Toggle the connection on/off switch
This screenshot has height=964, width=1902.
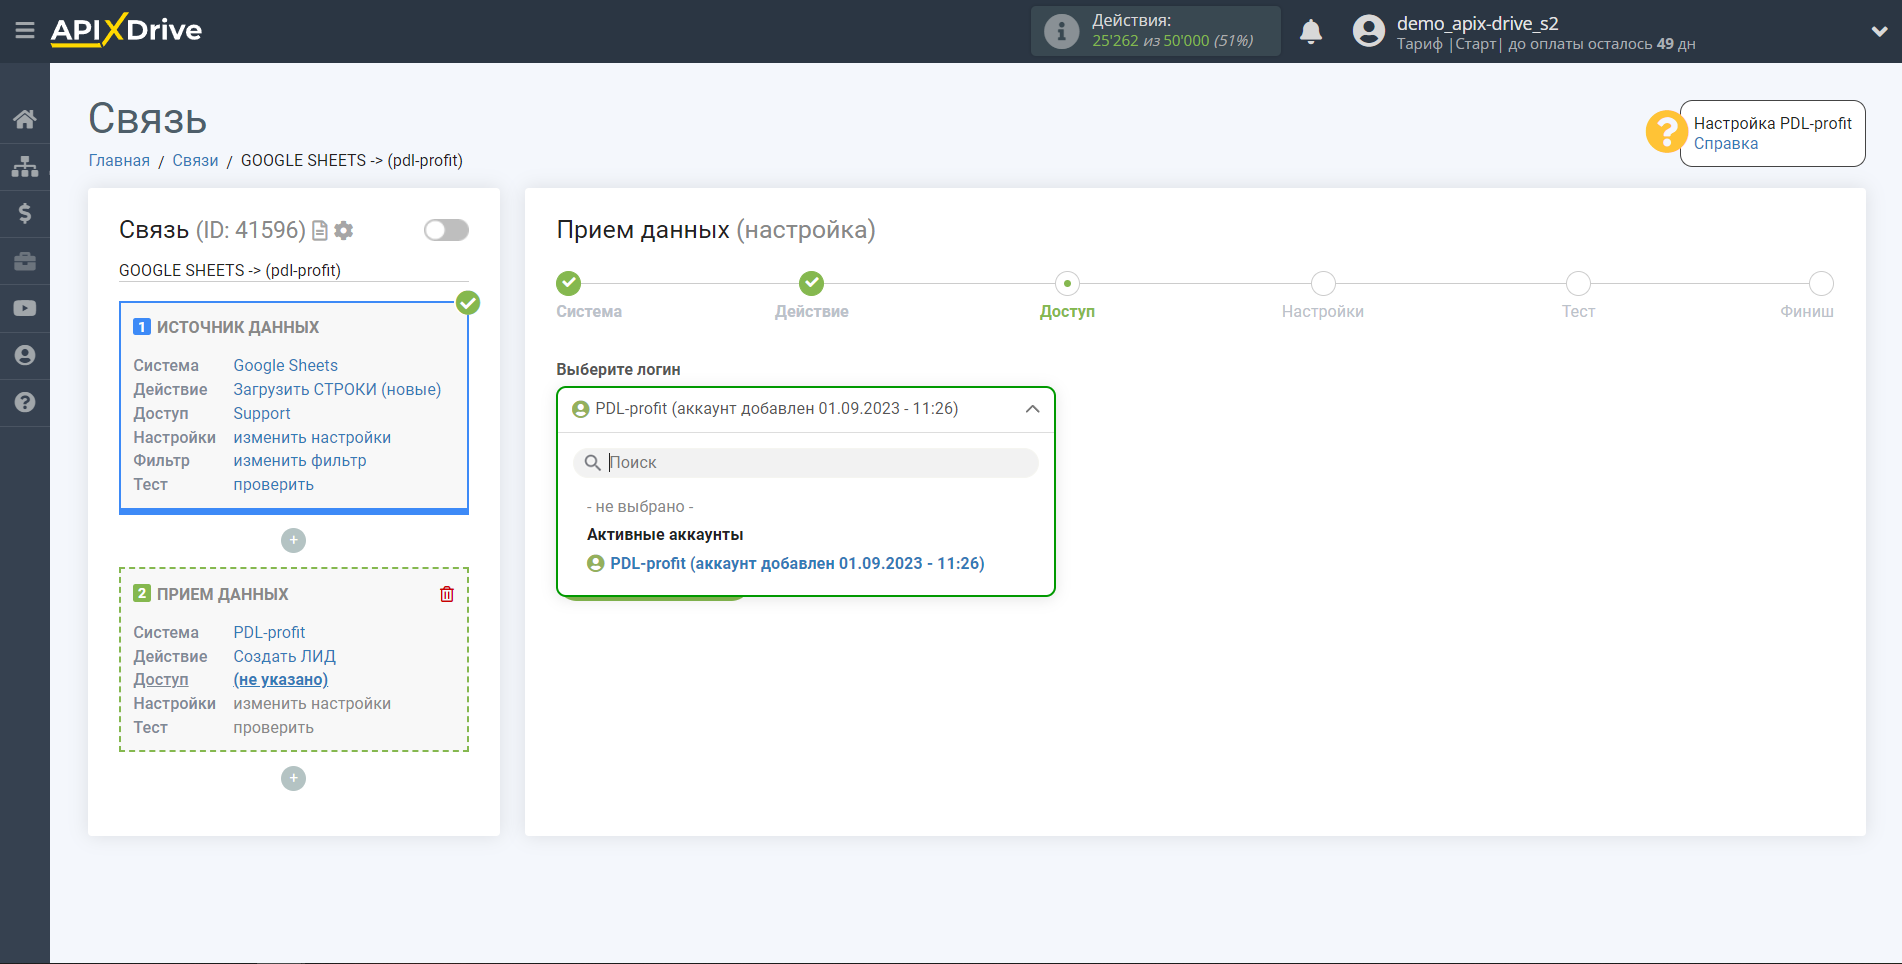click(446, 231)
